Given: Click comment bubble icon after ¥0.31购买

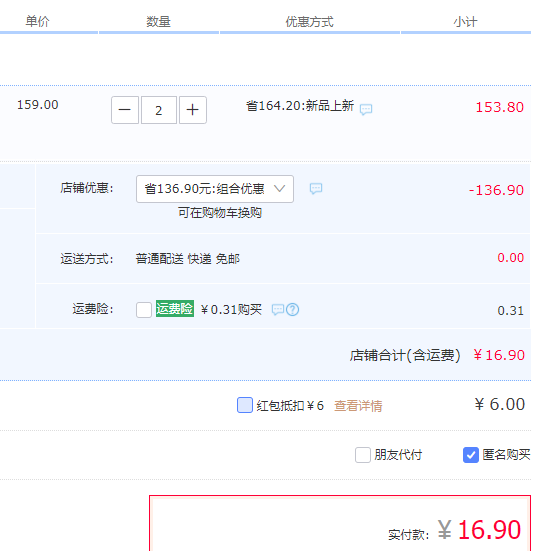Looking at the screenshot, I should (278, 310).
